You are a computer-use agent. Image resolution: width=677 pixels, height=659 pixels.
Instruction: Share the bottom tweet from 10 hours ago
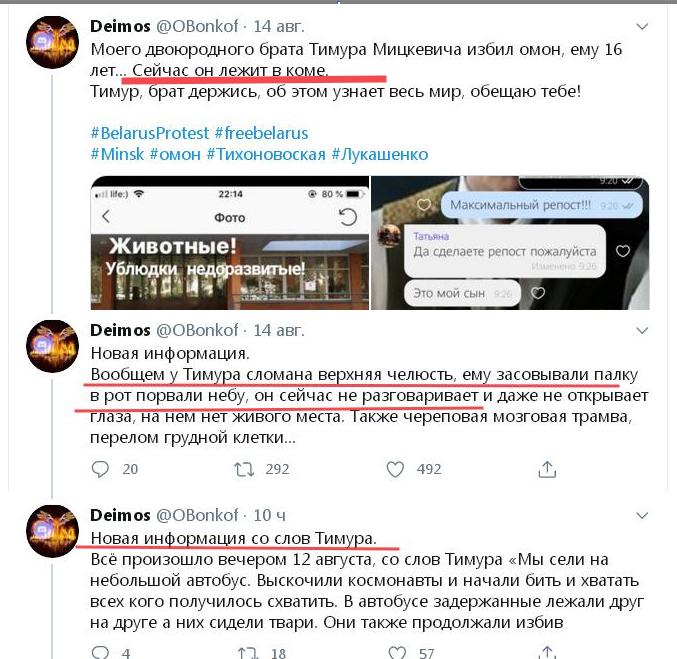547,652
